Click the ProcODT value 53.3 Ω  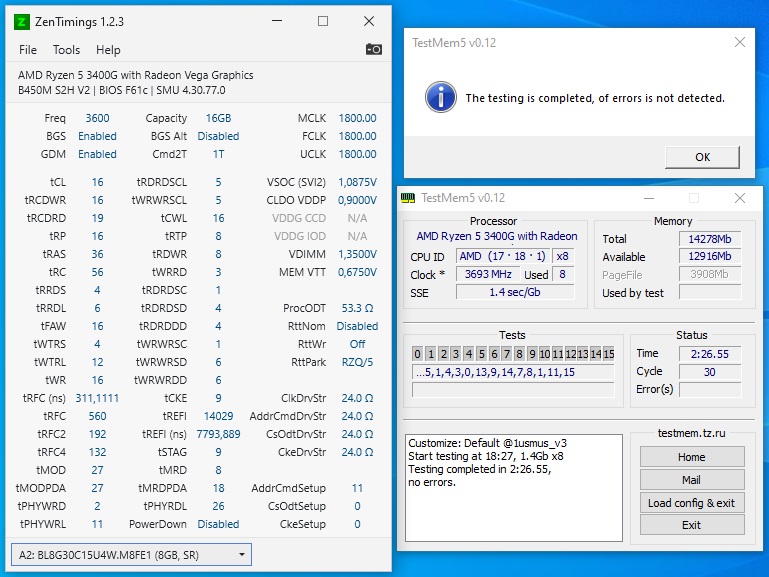[x=358, y=308]
